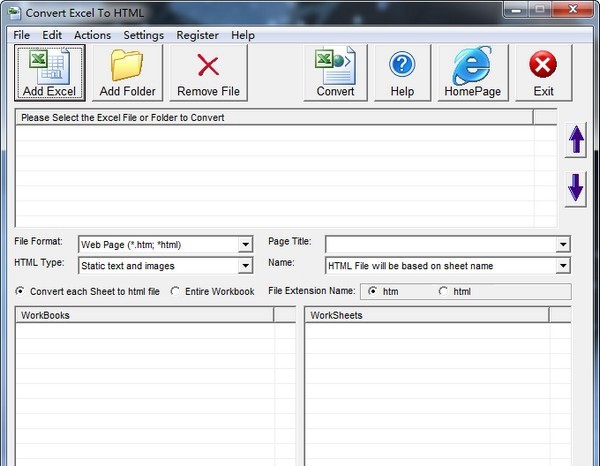Click the WorkSheets column header
Viewport: 600px width, 466px height.
[427, 315]
